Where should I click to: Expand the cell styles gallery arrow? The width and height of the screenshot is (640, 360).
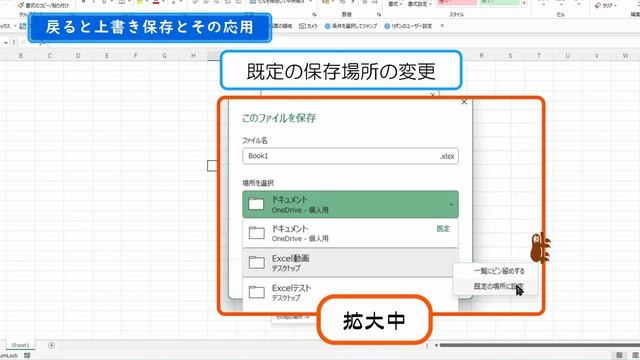click(524, 3)
